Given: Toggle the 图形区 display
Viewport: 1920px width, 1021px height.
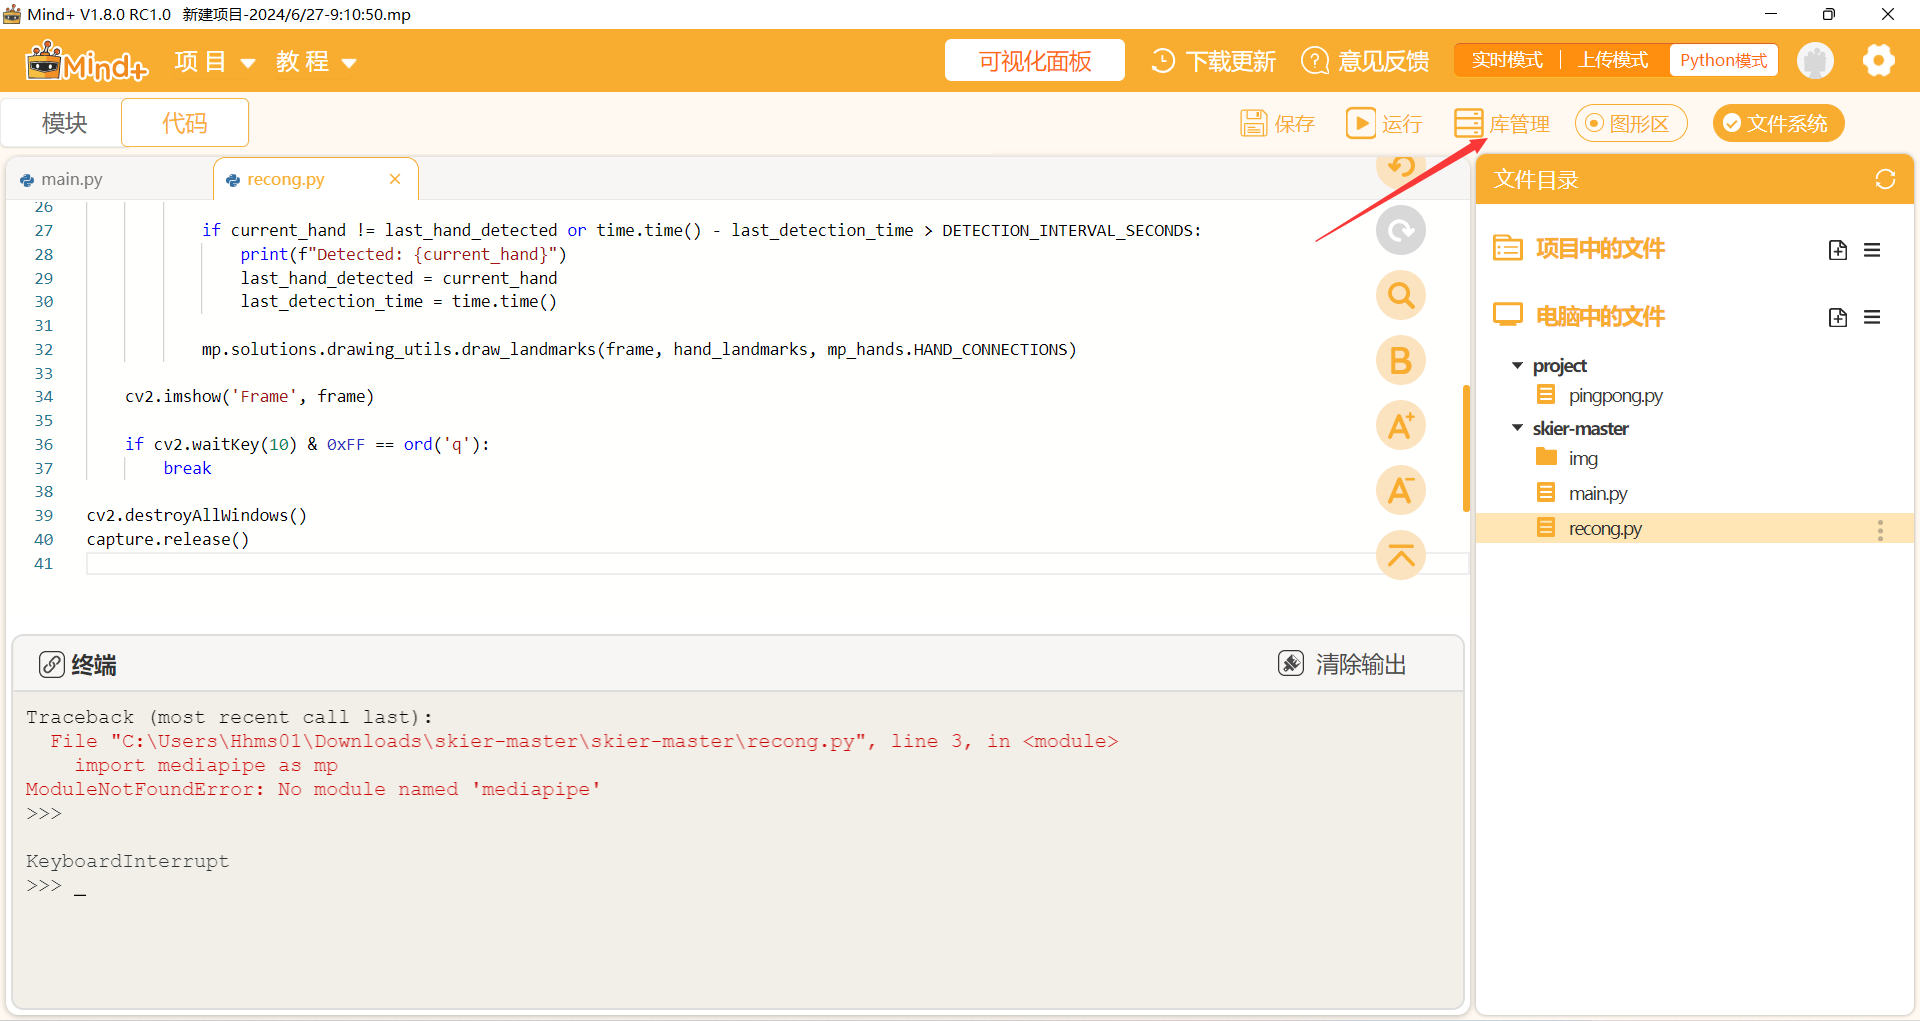Looking at the screenshot, I should pos(1631,123).
